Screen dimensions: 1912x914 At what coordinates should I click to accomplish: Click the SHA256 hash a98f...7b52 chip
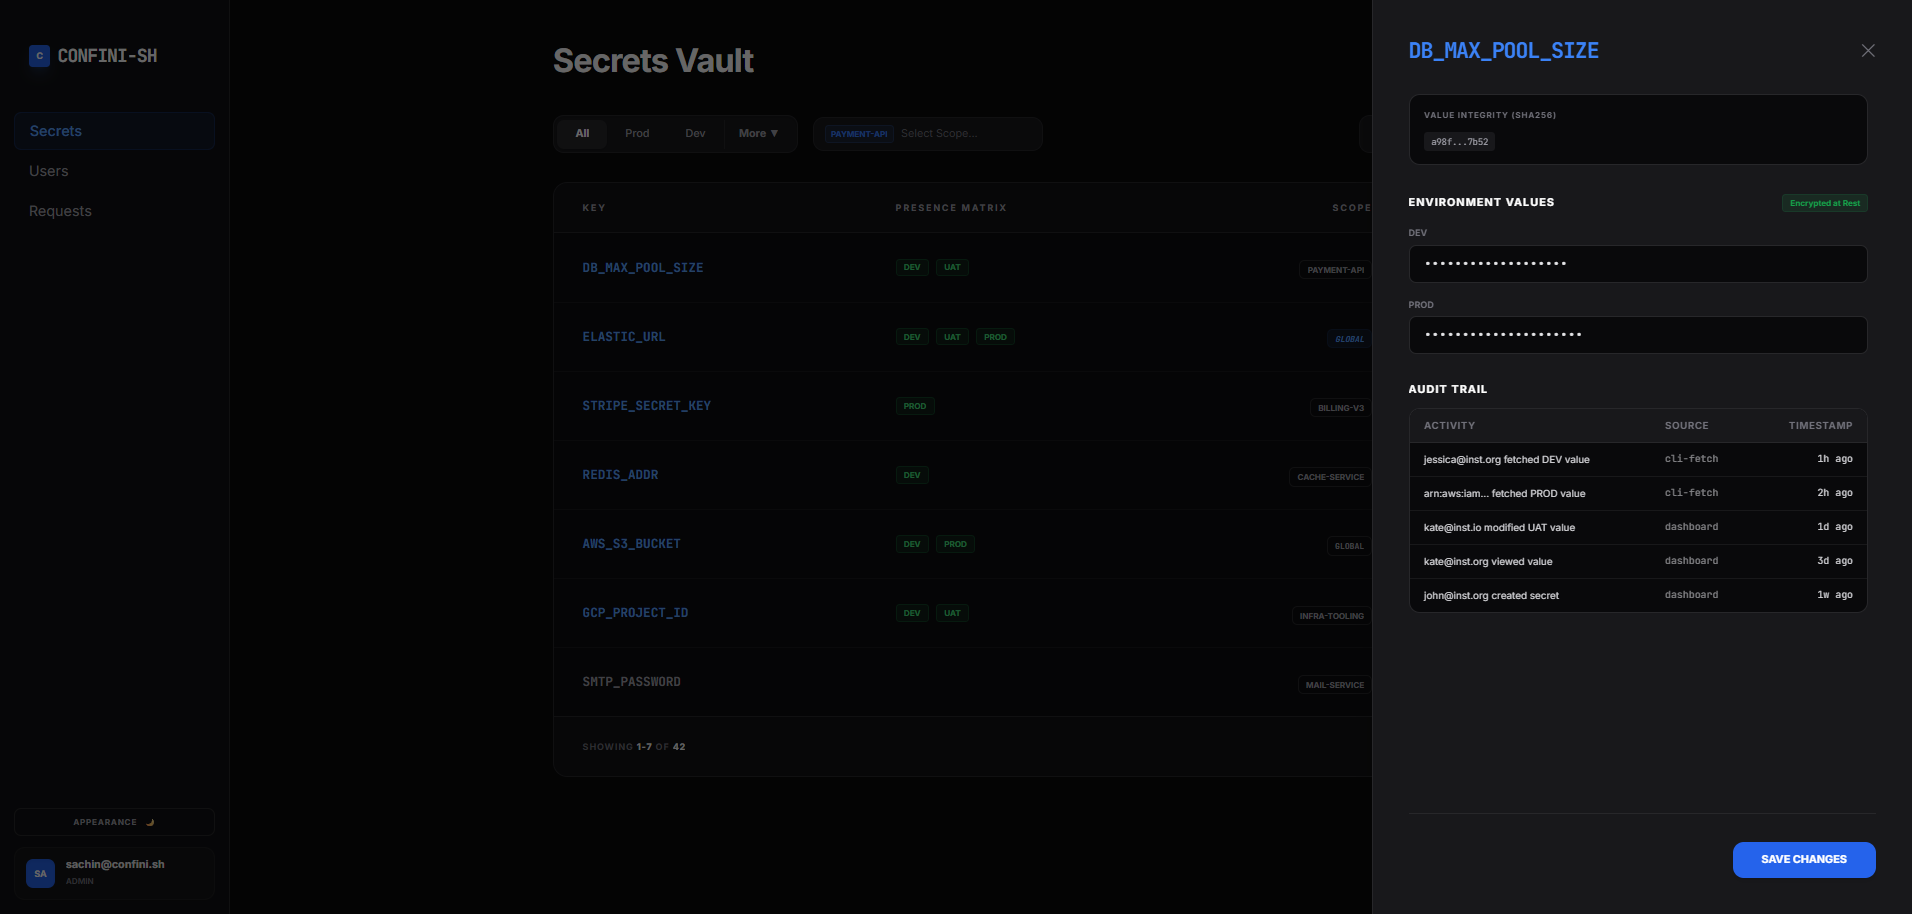pyautogui.click(x=1459, y=142)
